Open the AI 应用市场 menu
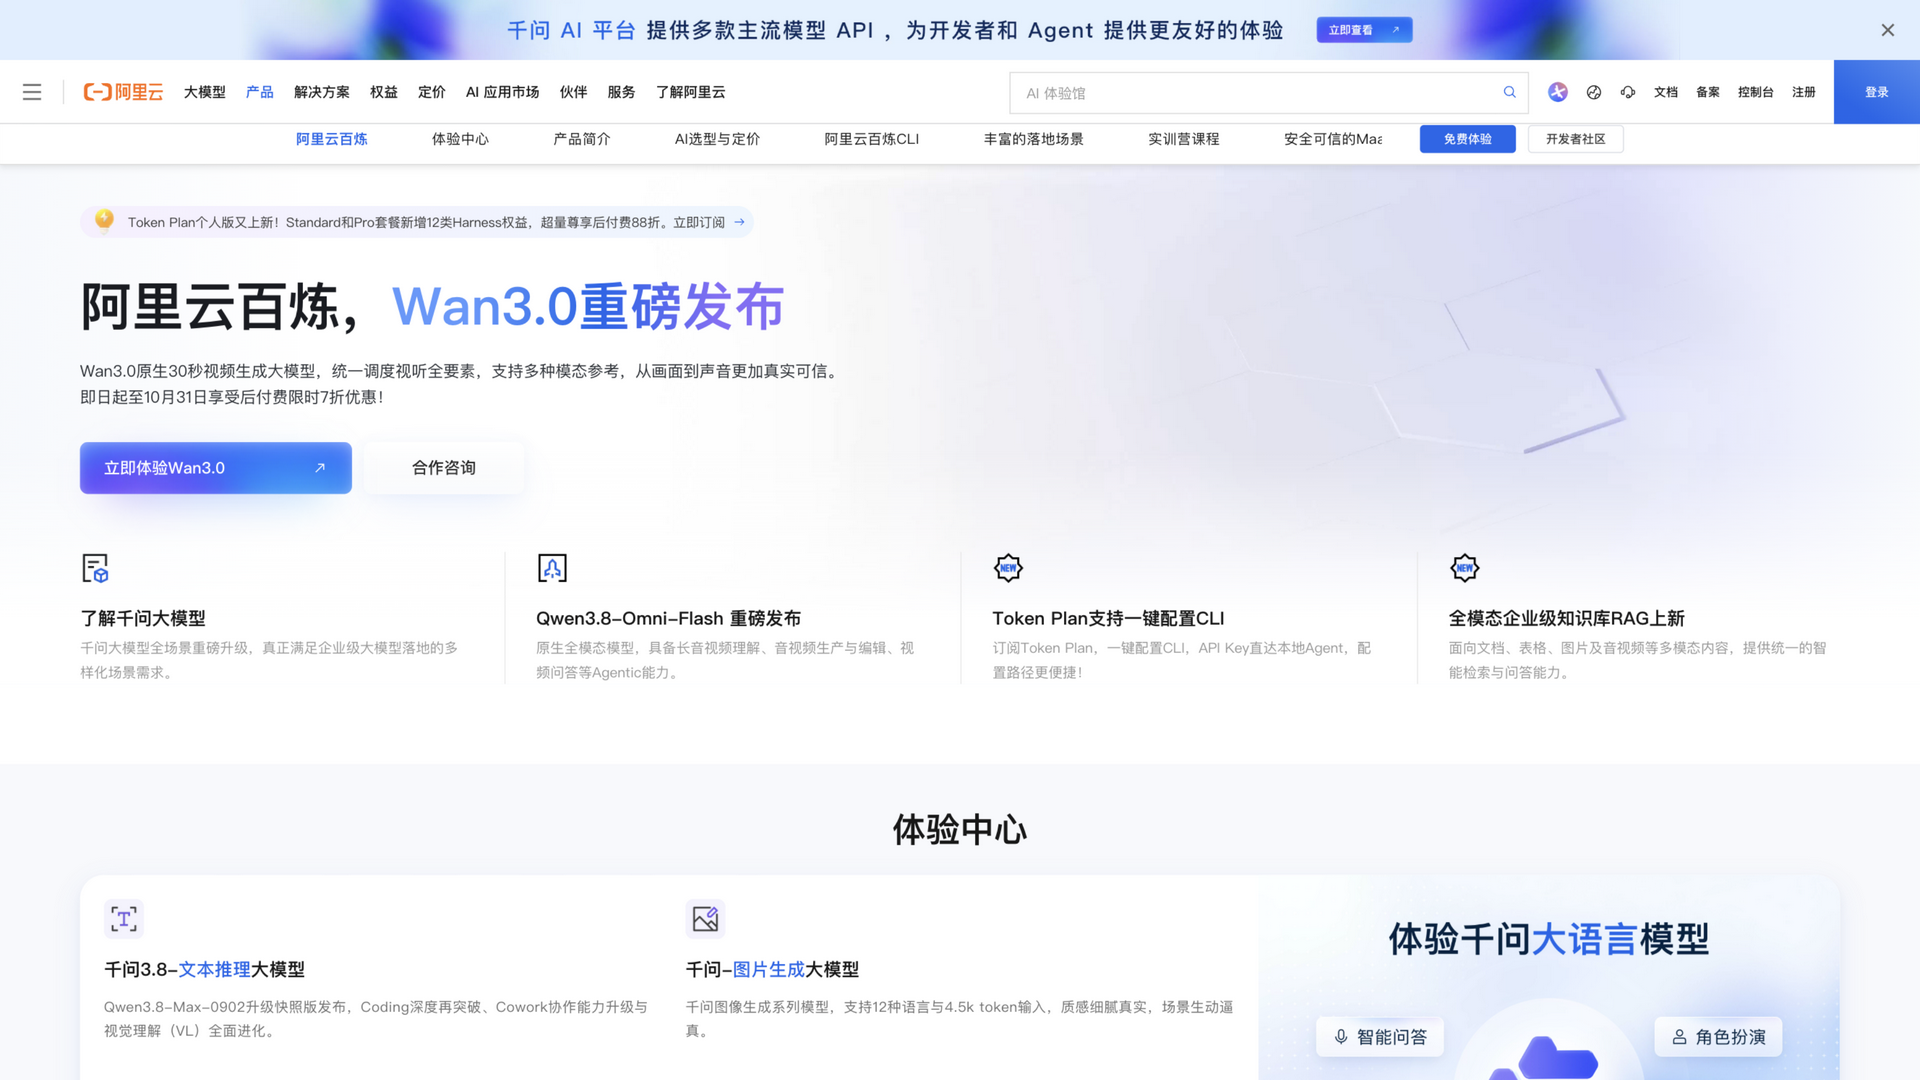Screen dimensions: 1920x1080 click(503, 92)
